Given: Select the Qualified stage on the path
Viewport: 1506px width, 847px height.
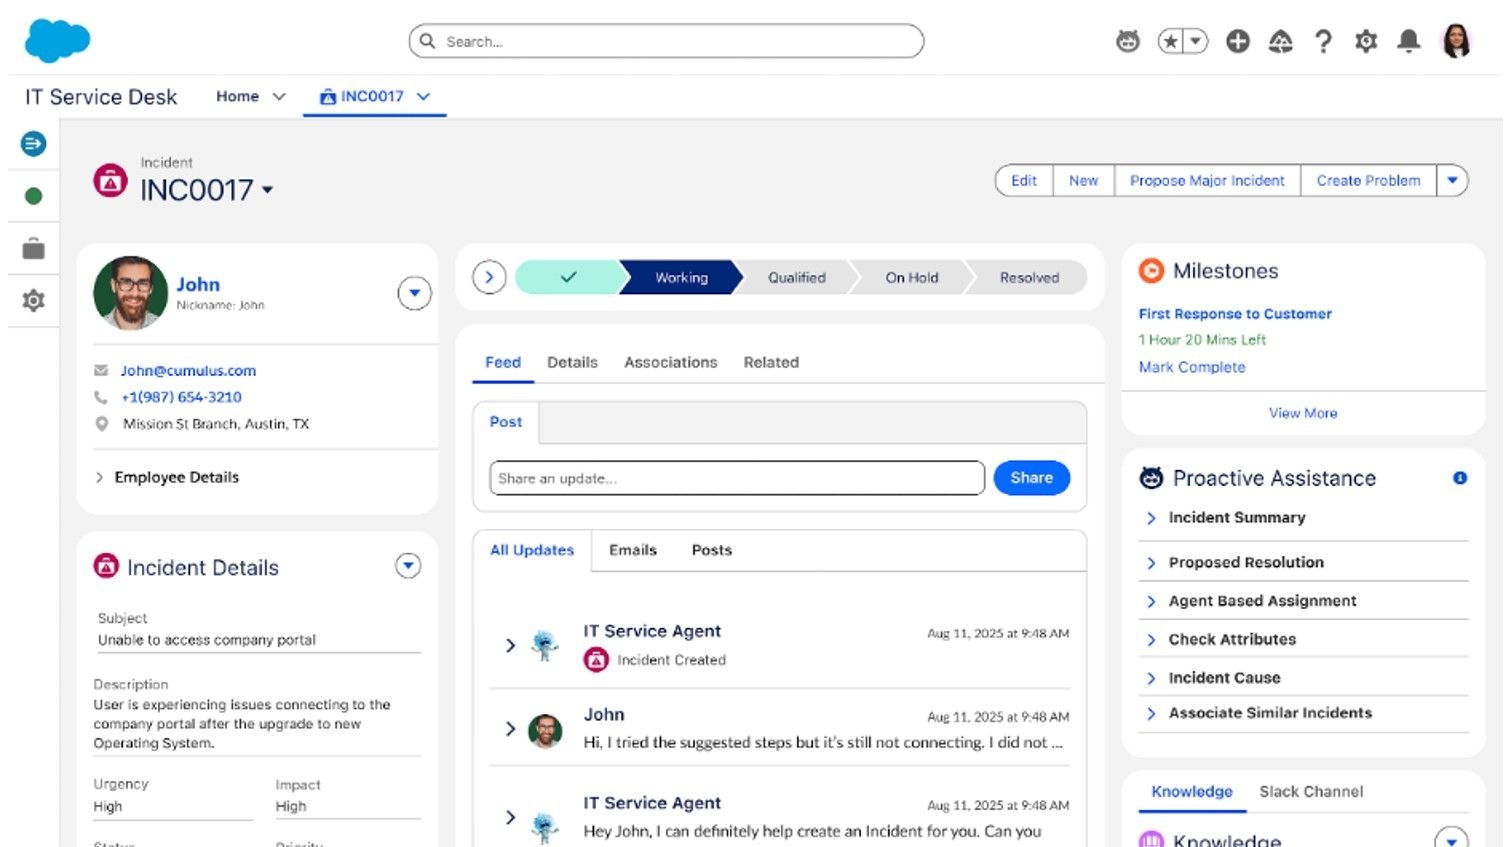Looking at the screenshot, I should pyautogui.click(x=796, y=277).
